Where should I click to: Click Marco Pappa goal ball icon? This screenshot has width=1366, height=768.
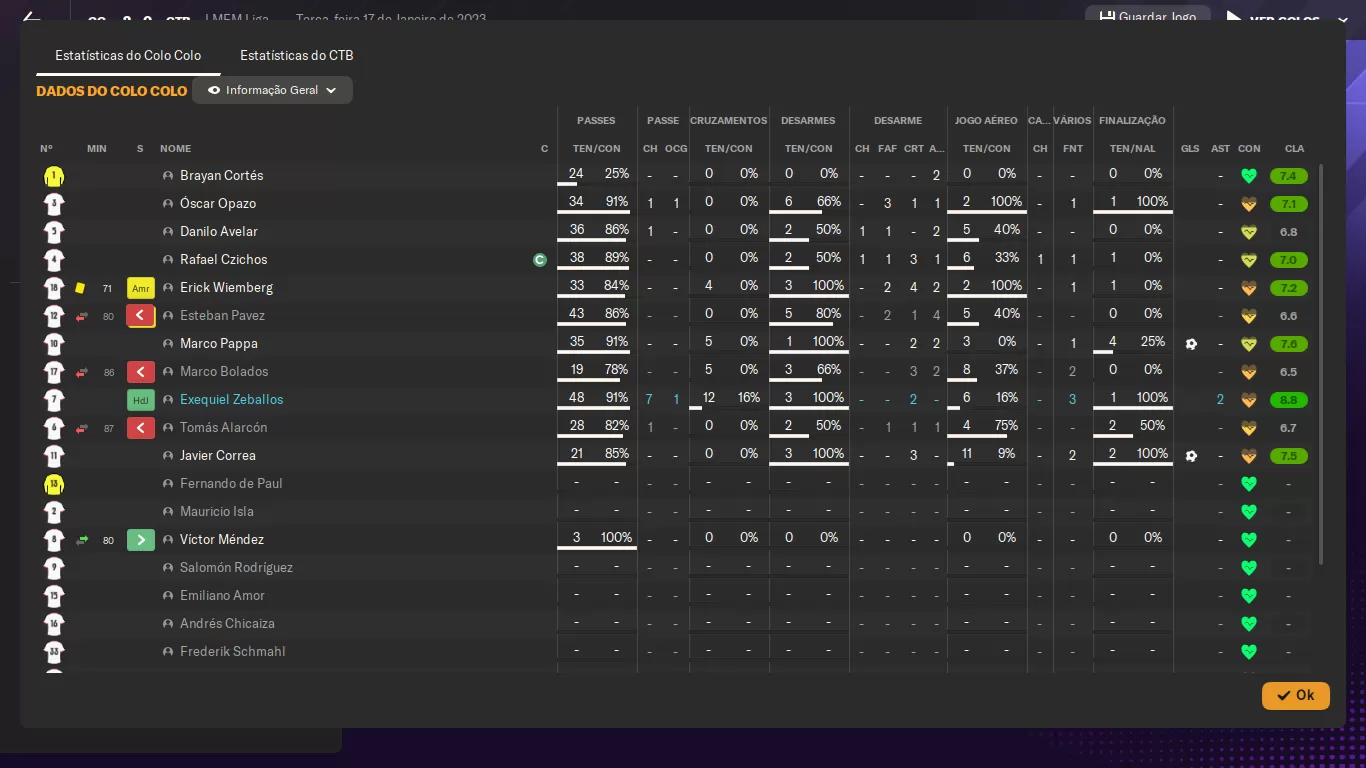pos(1190,344)
